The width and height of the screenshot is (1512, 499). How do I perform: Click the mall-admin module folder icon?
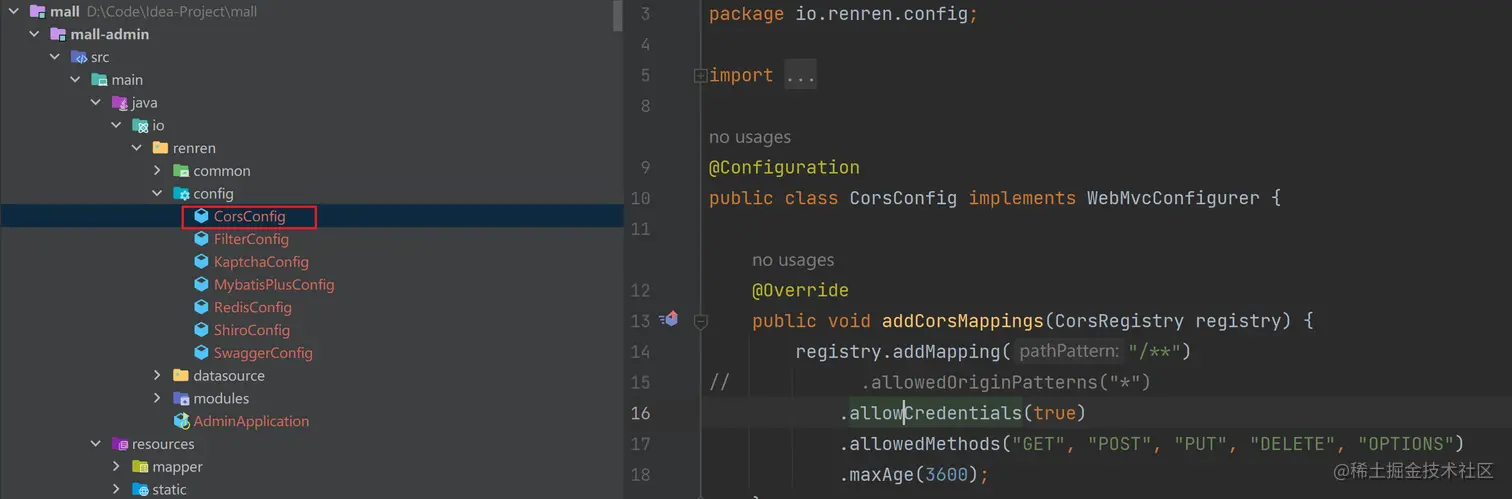coord(58,34)
